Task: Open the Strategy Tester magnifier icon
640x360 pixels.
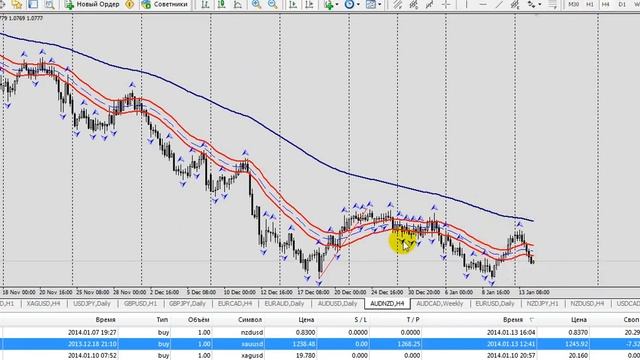Action: click(49, 4)
